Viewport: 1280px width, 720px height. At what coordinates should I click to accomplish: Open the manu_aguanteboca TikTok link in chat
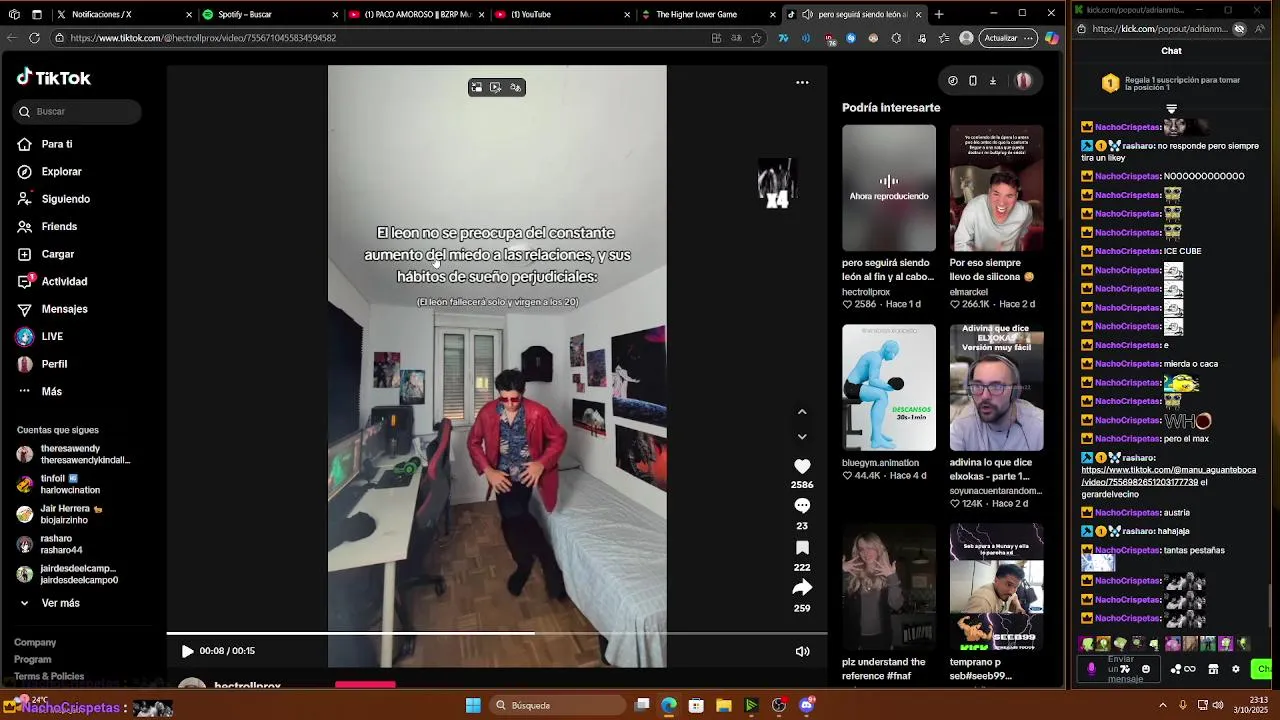pyautogui.click(x=1168, y=476)
